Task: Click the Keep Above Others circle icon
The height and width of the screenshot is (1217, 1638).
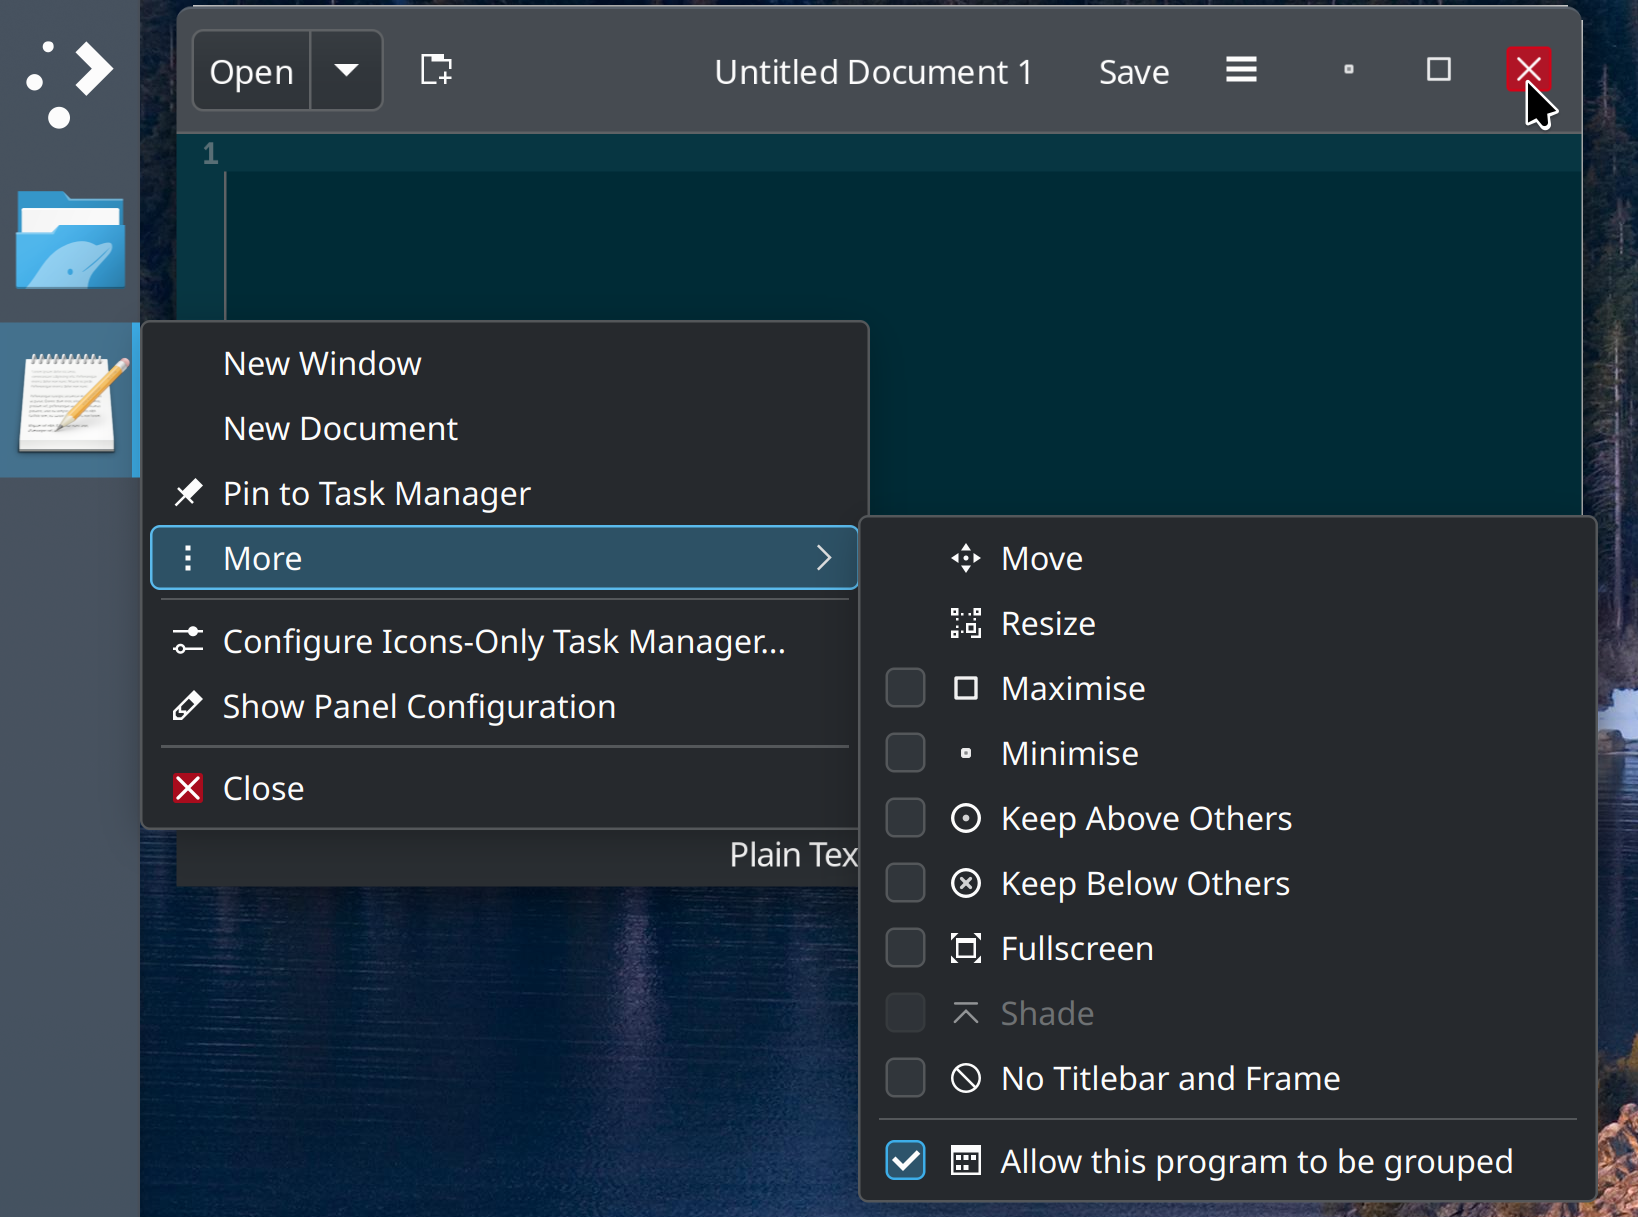Action: coord(965,818)
